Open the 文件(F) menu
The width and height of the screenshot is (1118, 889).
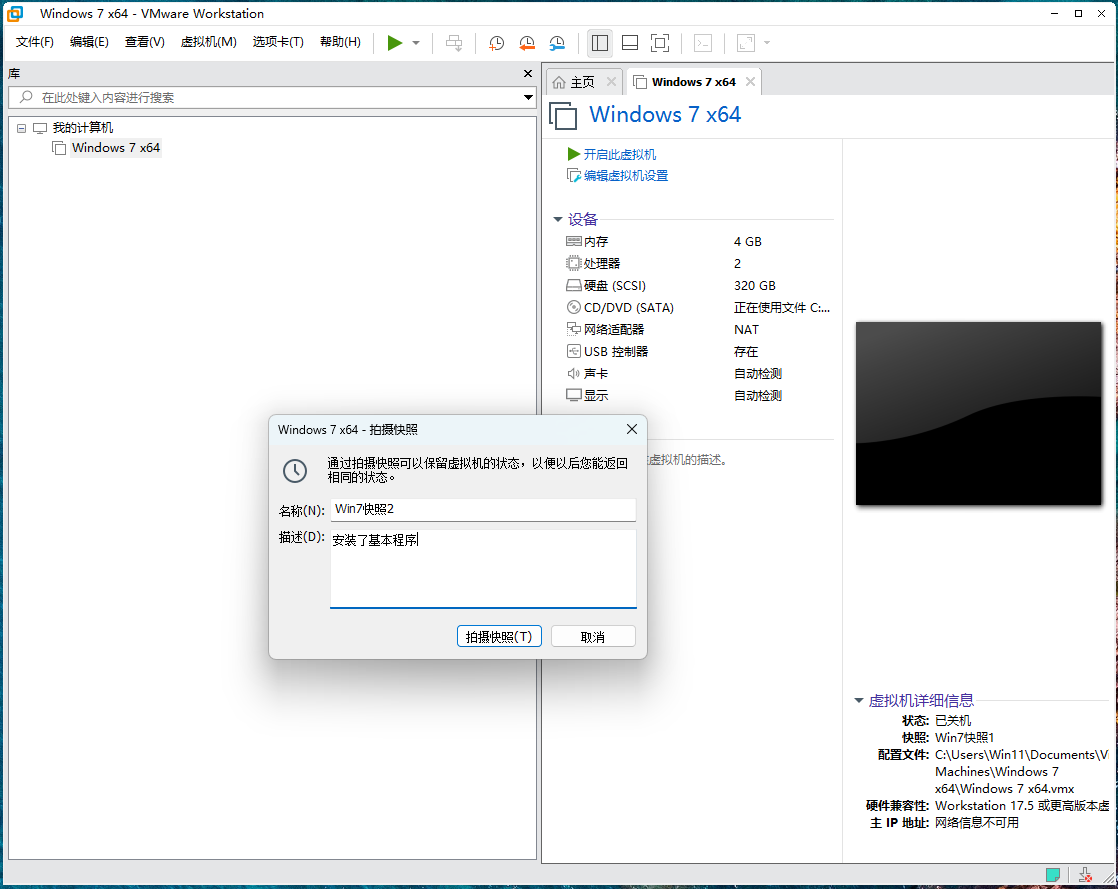35,42
